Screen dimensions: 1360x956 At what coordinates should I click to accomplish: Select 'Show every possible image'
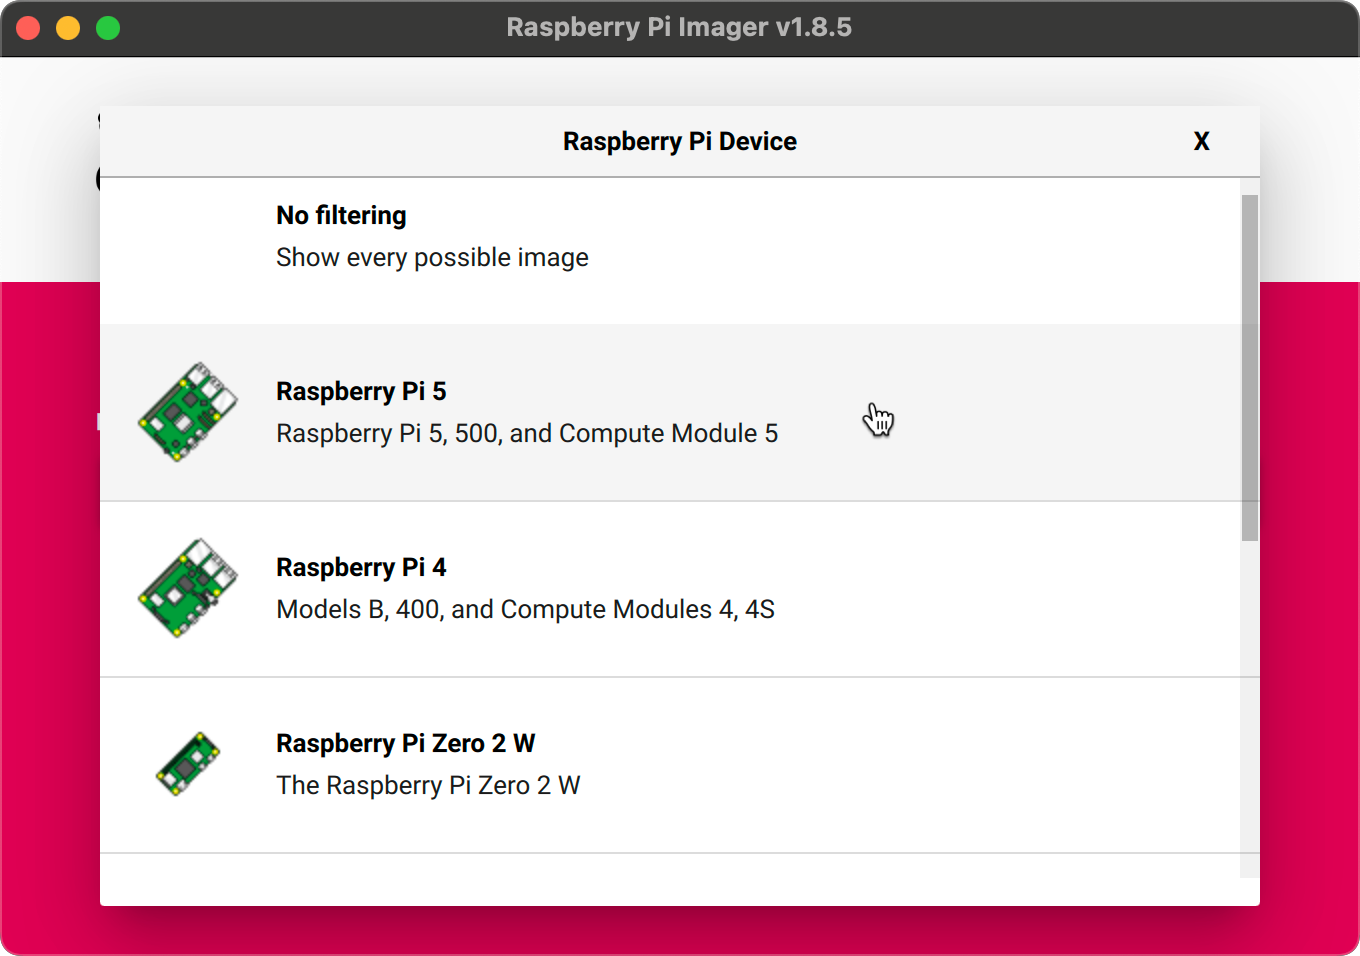[432, 257]
